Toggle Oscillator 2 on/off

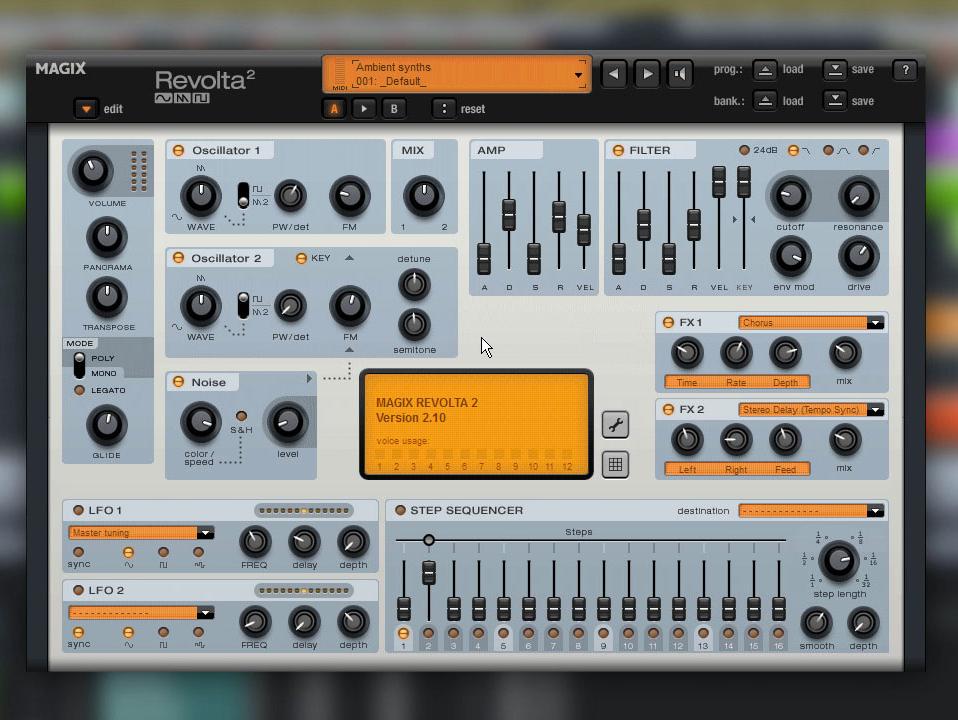pyautogui.click(x=178, y=258)
